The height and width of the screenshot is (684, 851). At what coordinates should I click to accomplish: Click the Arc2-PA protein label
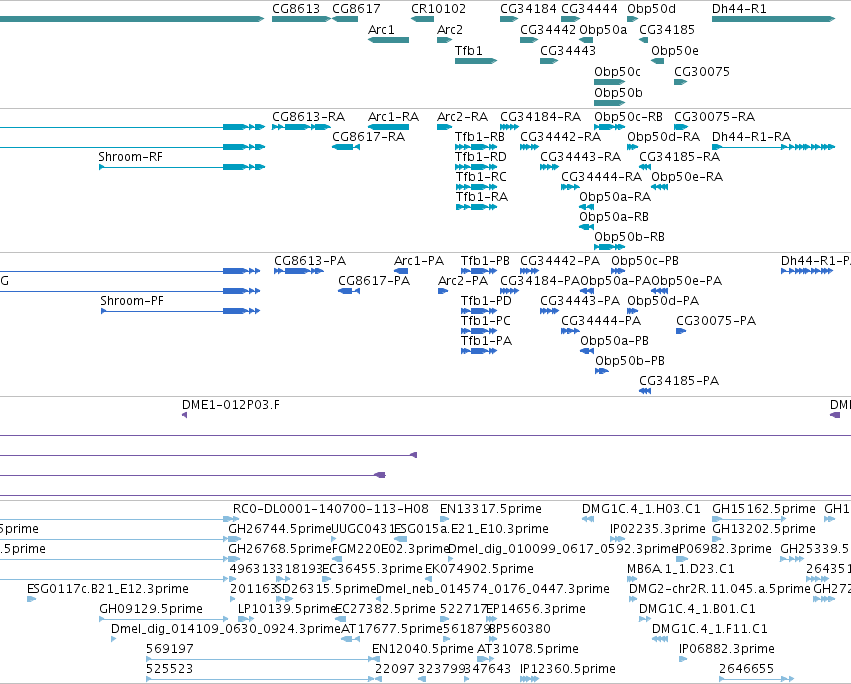pyautogui.click(x=463, y=281)
